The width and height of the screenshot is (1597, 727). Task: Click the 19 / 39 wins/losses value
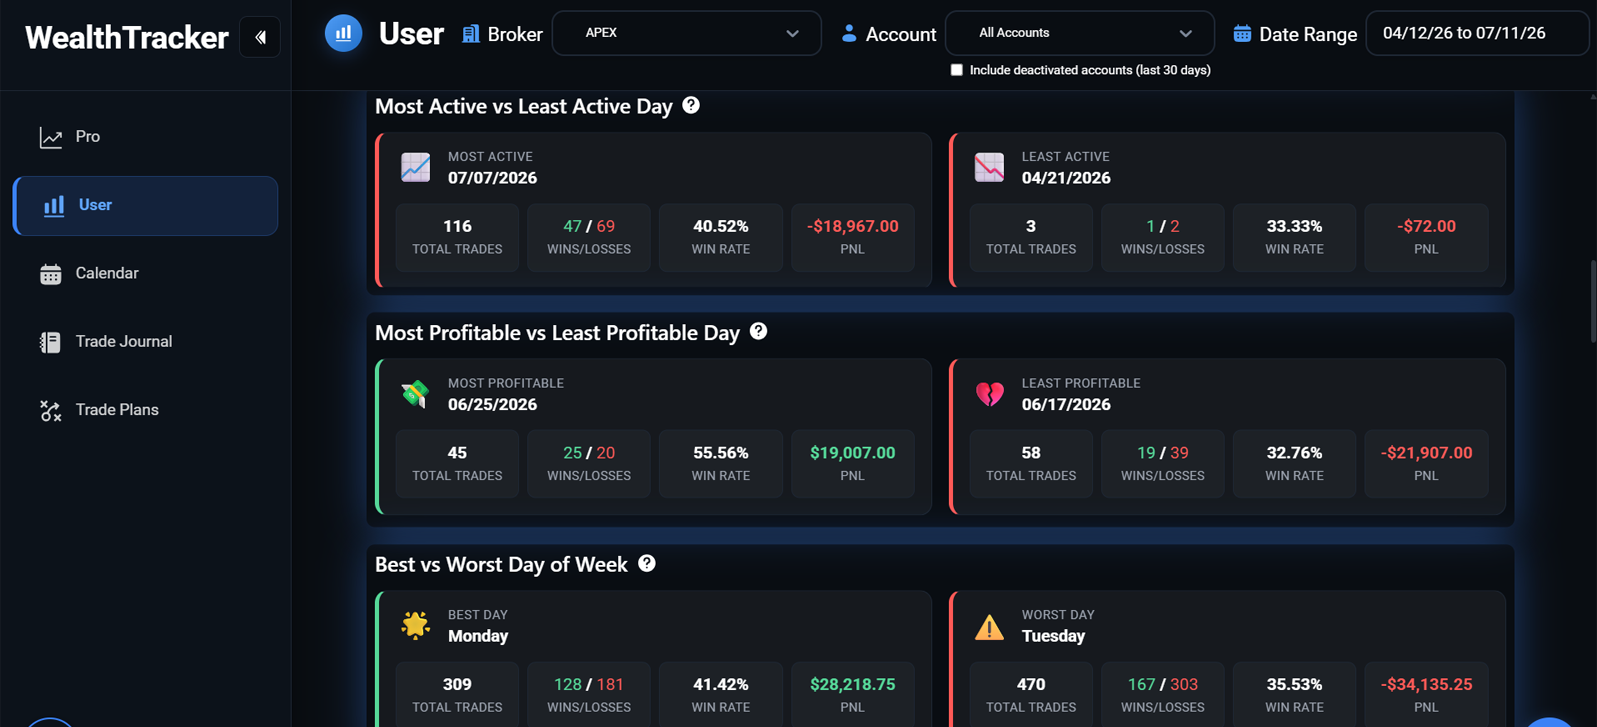click(x=1162, y=453)
